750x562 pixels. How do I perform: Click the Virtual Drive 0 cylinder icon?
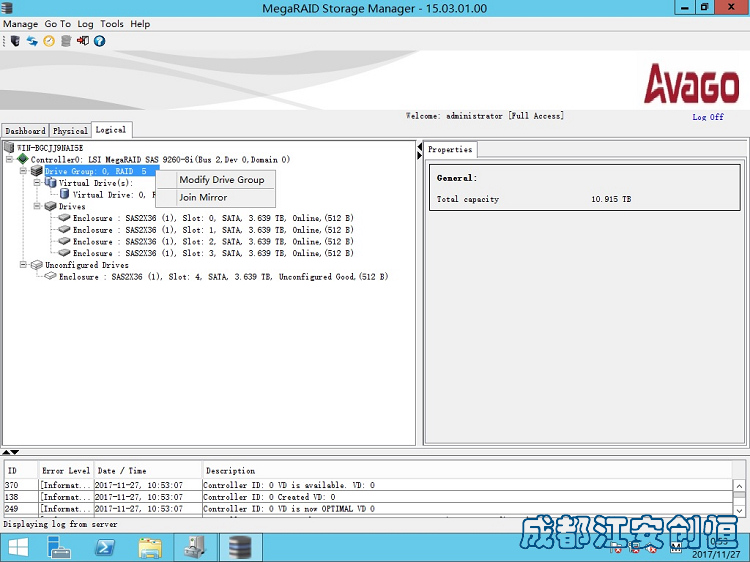(65, 194)
